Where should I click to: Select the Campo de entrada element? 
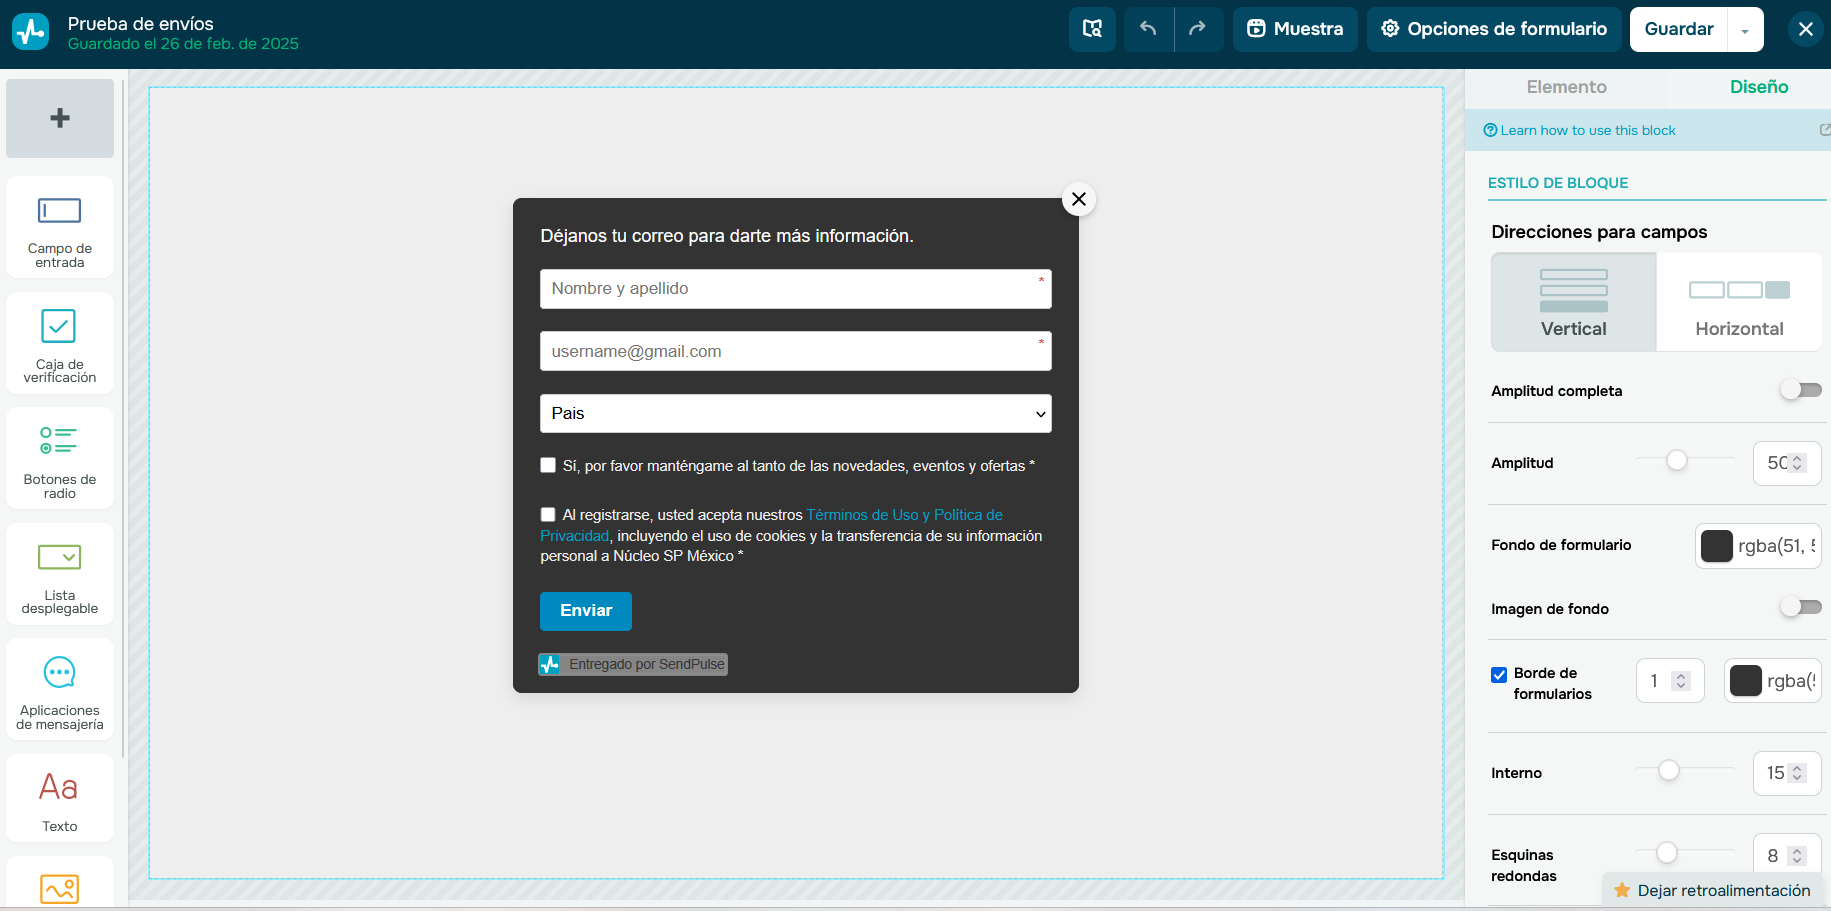click(x=60, y=227)
